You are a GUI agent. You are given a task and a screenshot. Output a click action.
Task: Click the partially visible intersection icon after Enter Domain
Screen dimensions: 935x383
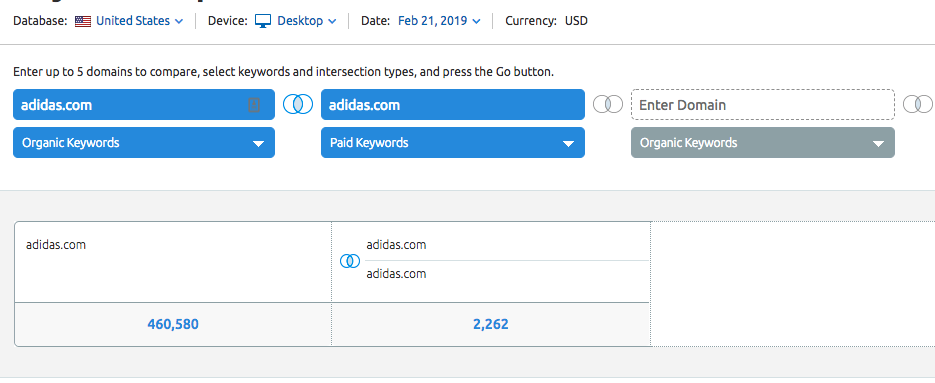[918, 104]
